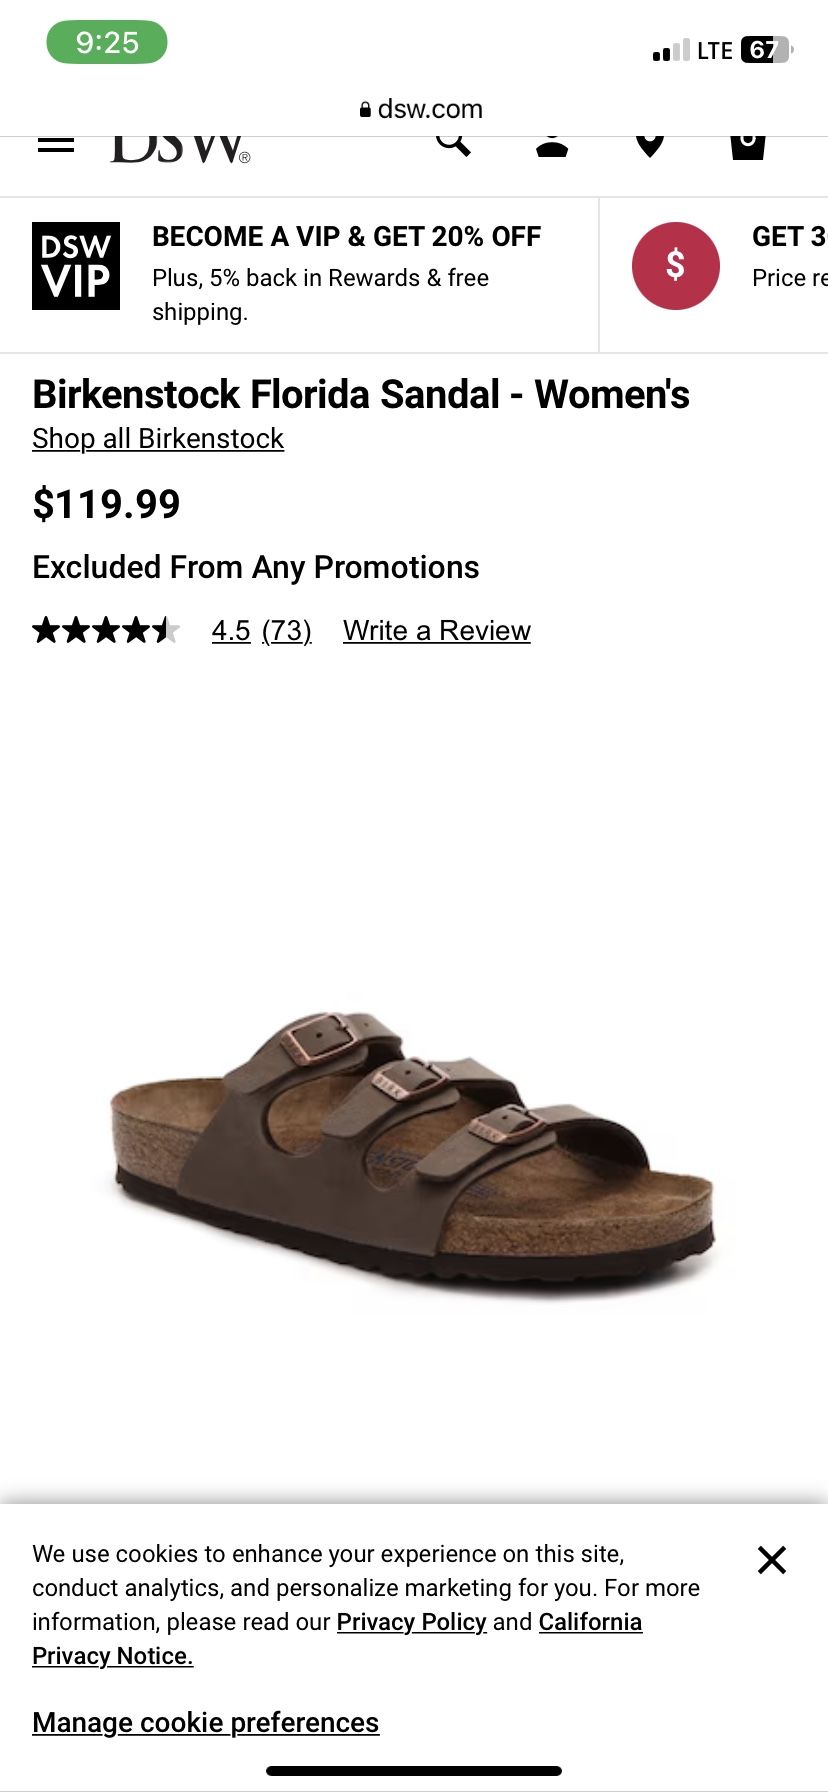Tap the DSW logo
This screenshot has height=1792, width=828.
pos(181,149)
